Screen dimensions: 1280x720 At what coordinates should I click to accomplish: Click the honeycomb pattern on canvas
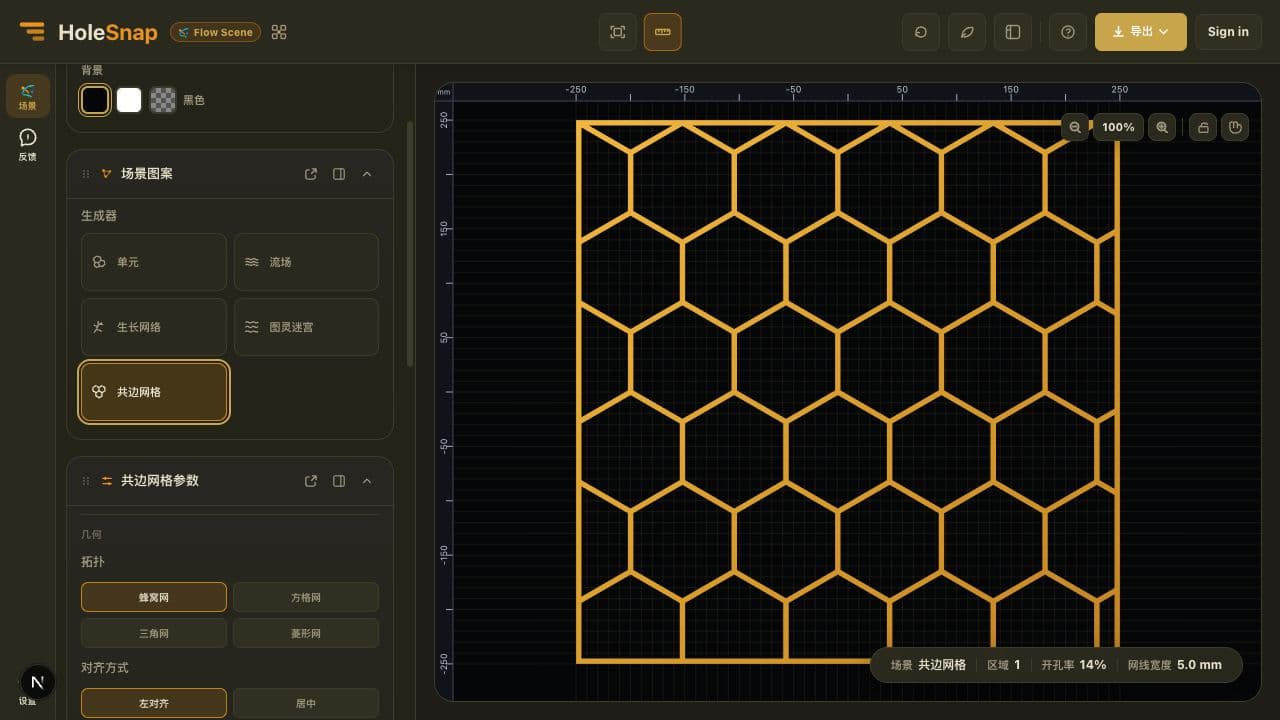[x=847, y=392]
